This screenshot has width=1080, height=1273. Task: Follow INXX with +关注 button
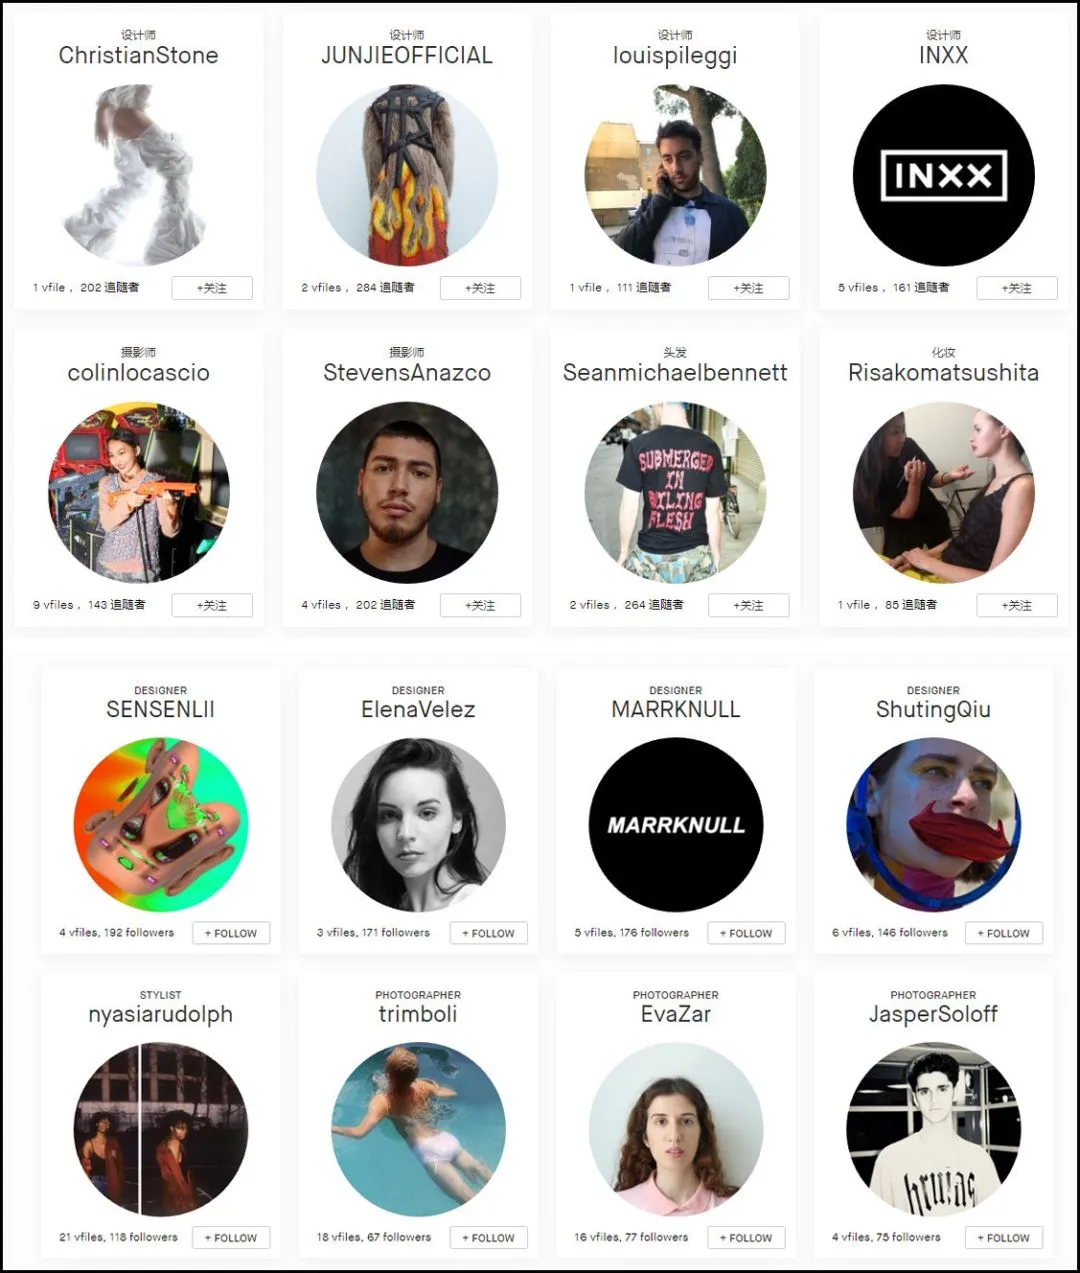click(x=1017, y=288)
